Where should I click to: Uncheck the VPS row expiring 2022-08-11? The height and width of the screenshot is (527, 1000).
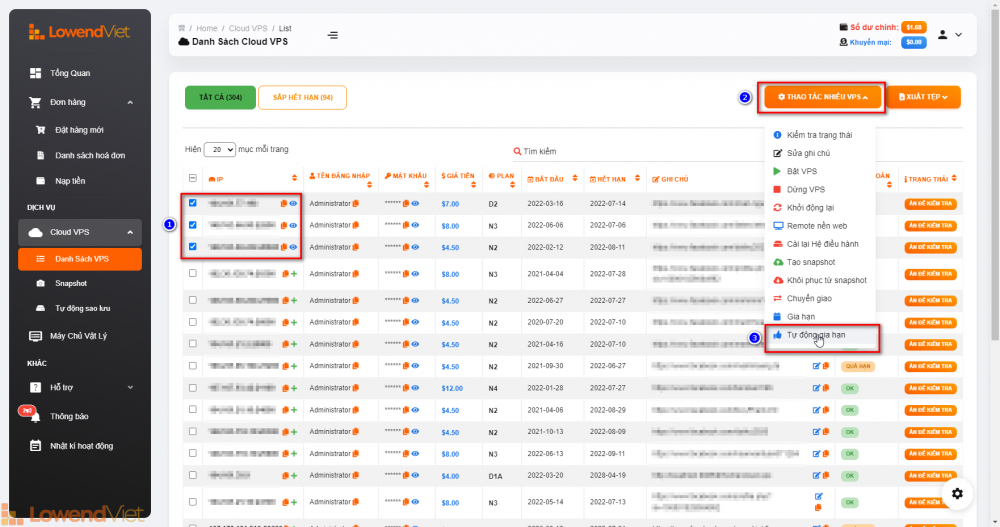coord(193,247)
